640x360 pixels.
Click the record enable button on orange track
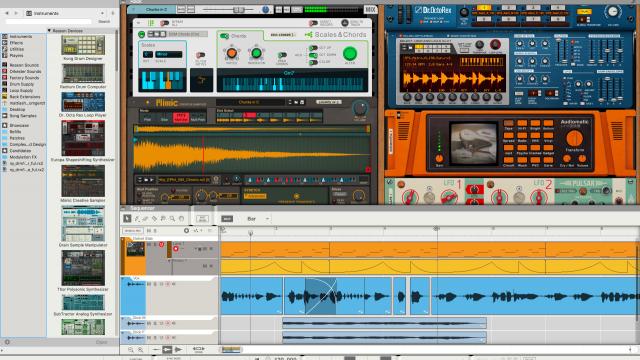pyautogui.click(x=176, y=249)
